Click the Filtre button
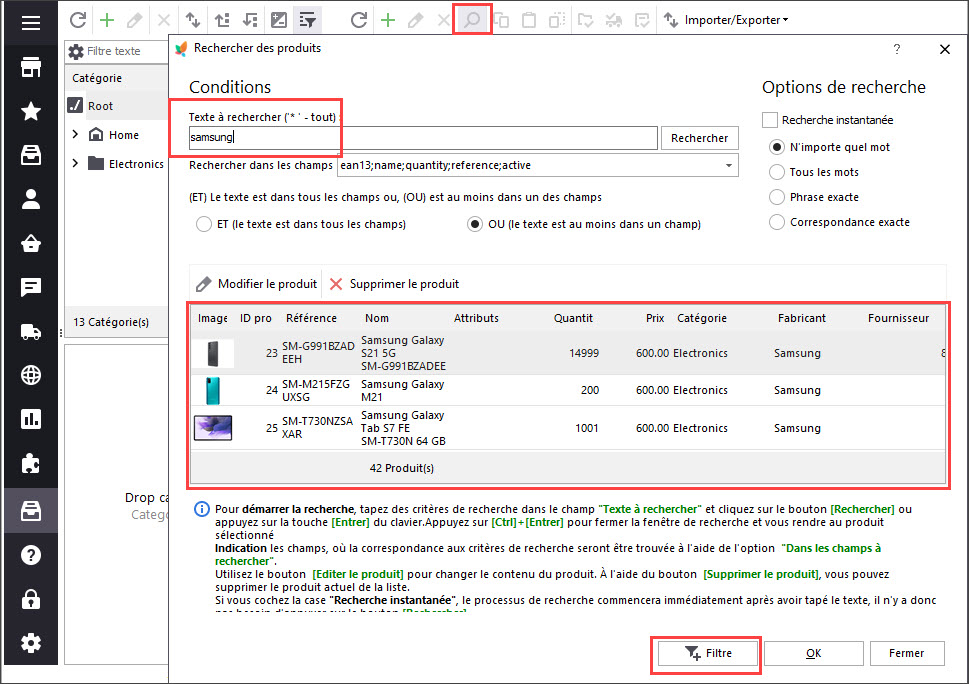969x684 pixels. tap(708, 653)
